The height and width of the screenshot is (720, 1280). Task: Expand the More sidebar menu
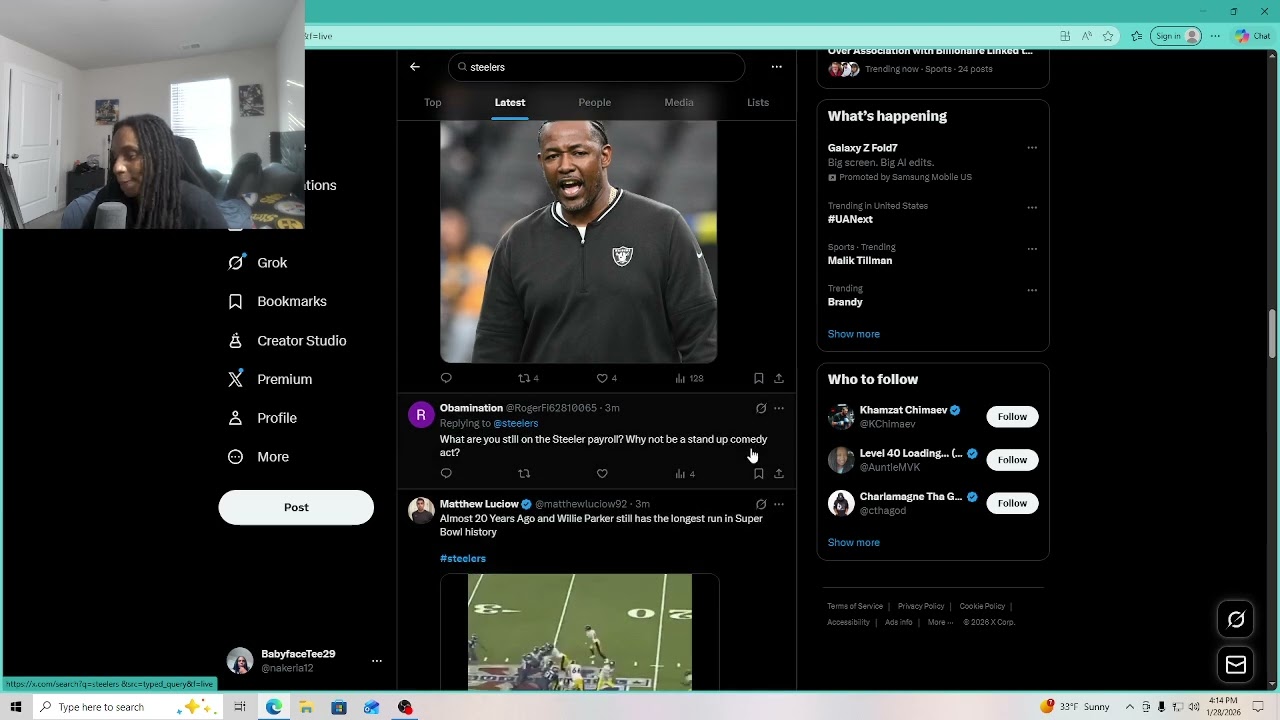[x=272, y=457]
